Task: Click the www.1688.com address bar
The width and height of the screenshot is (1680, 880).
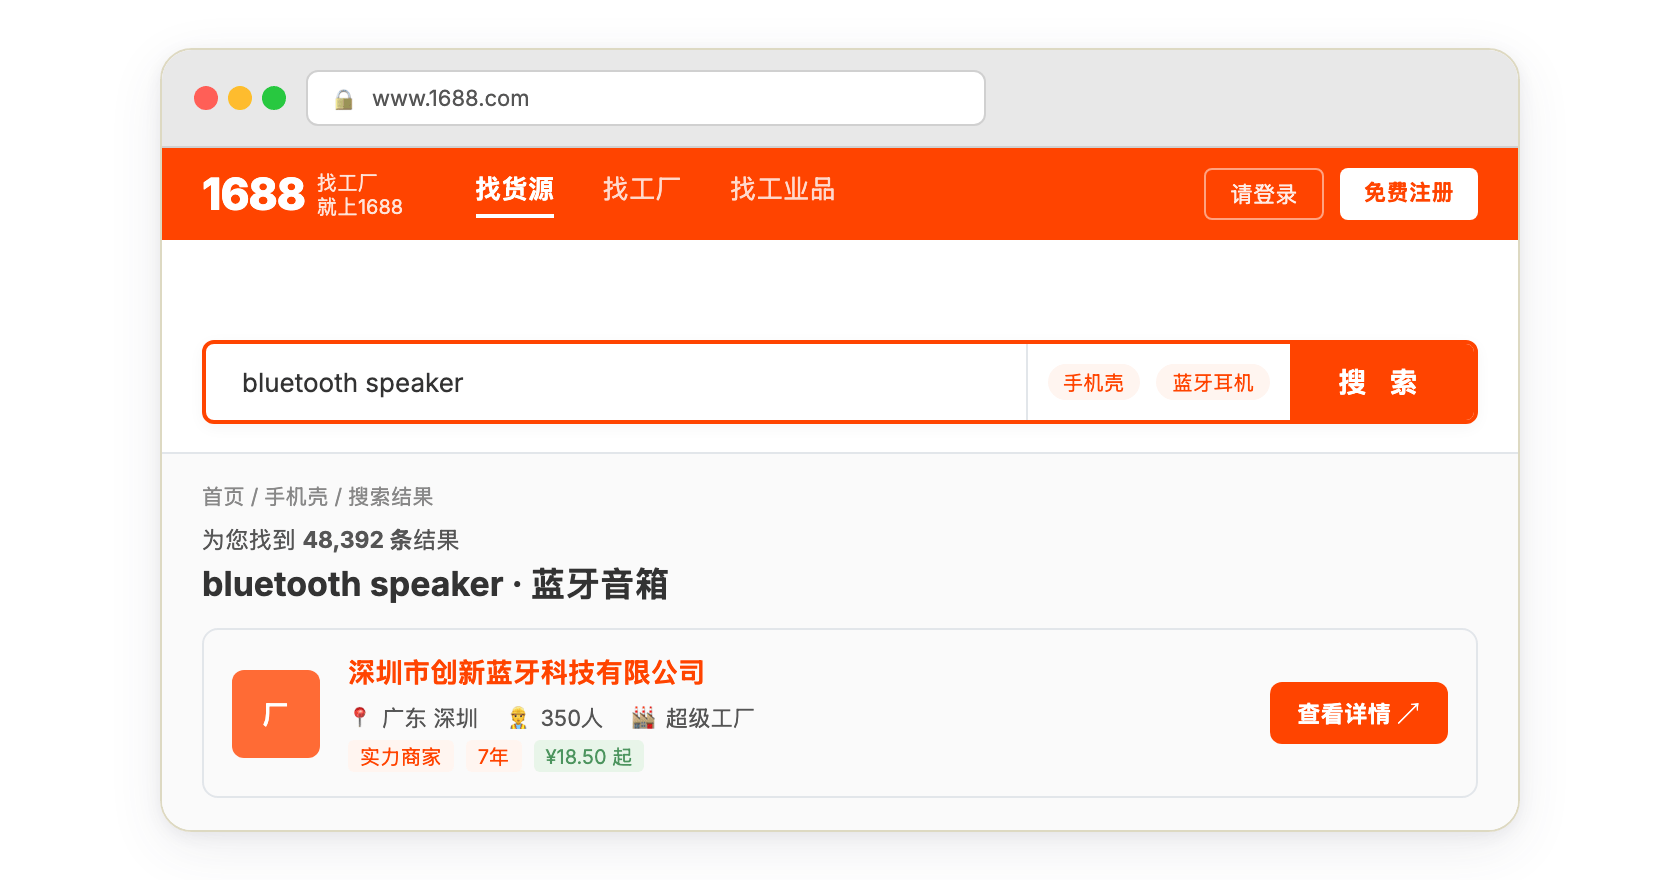Action: click(x=646, y=98)
